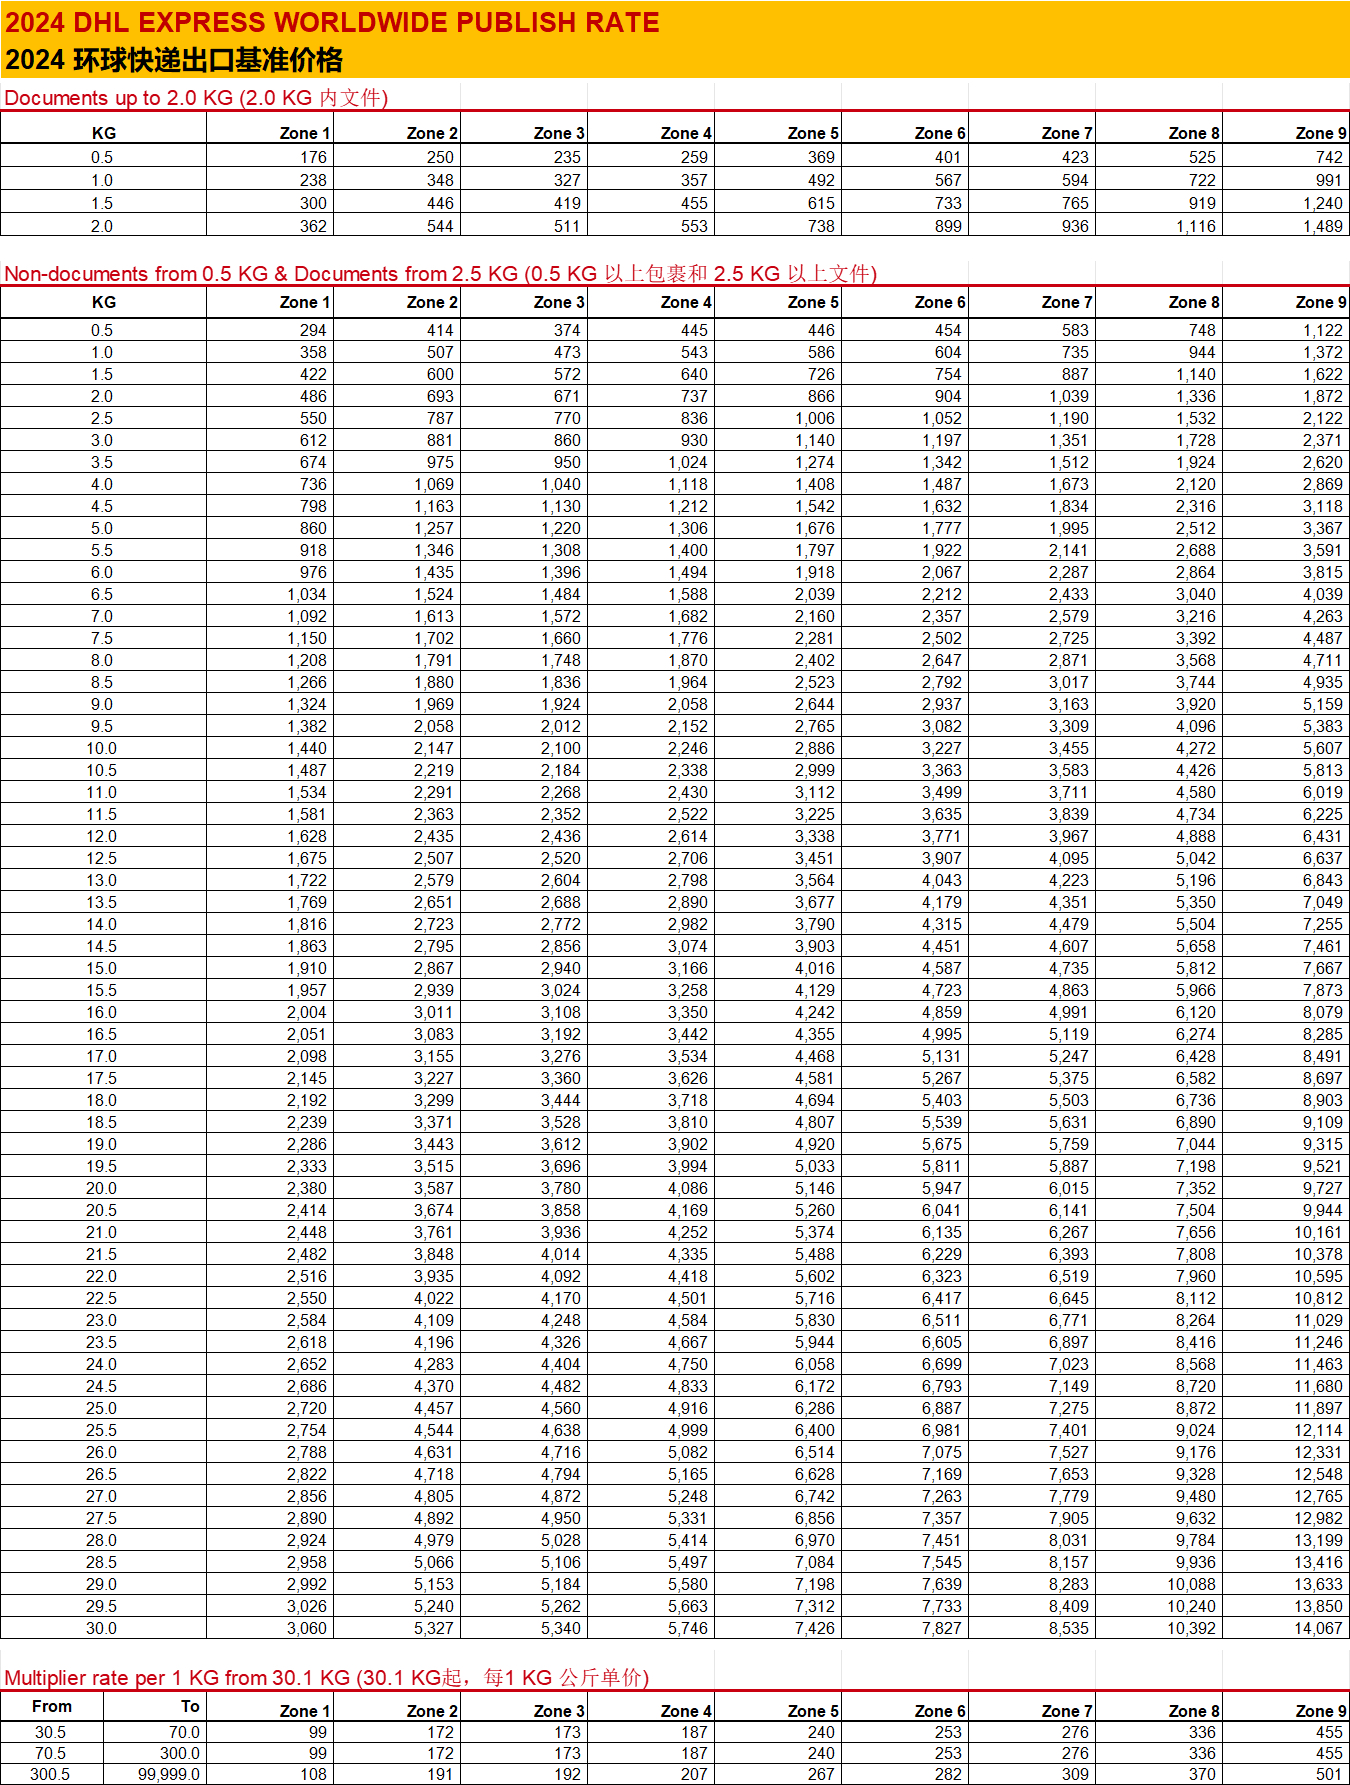Click the 5.0 KG Zone 7 rate 1,995
Viewport: 1350px width, 1785px height.
click(1069, 528)
